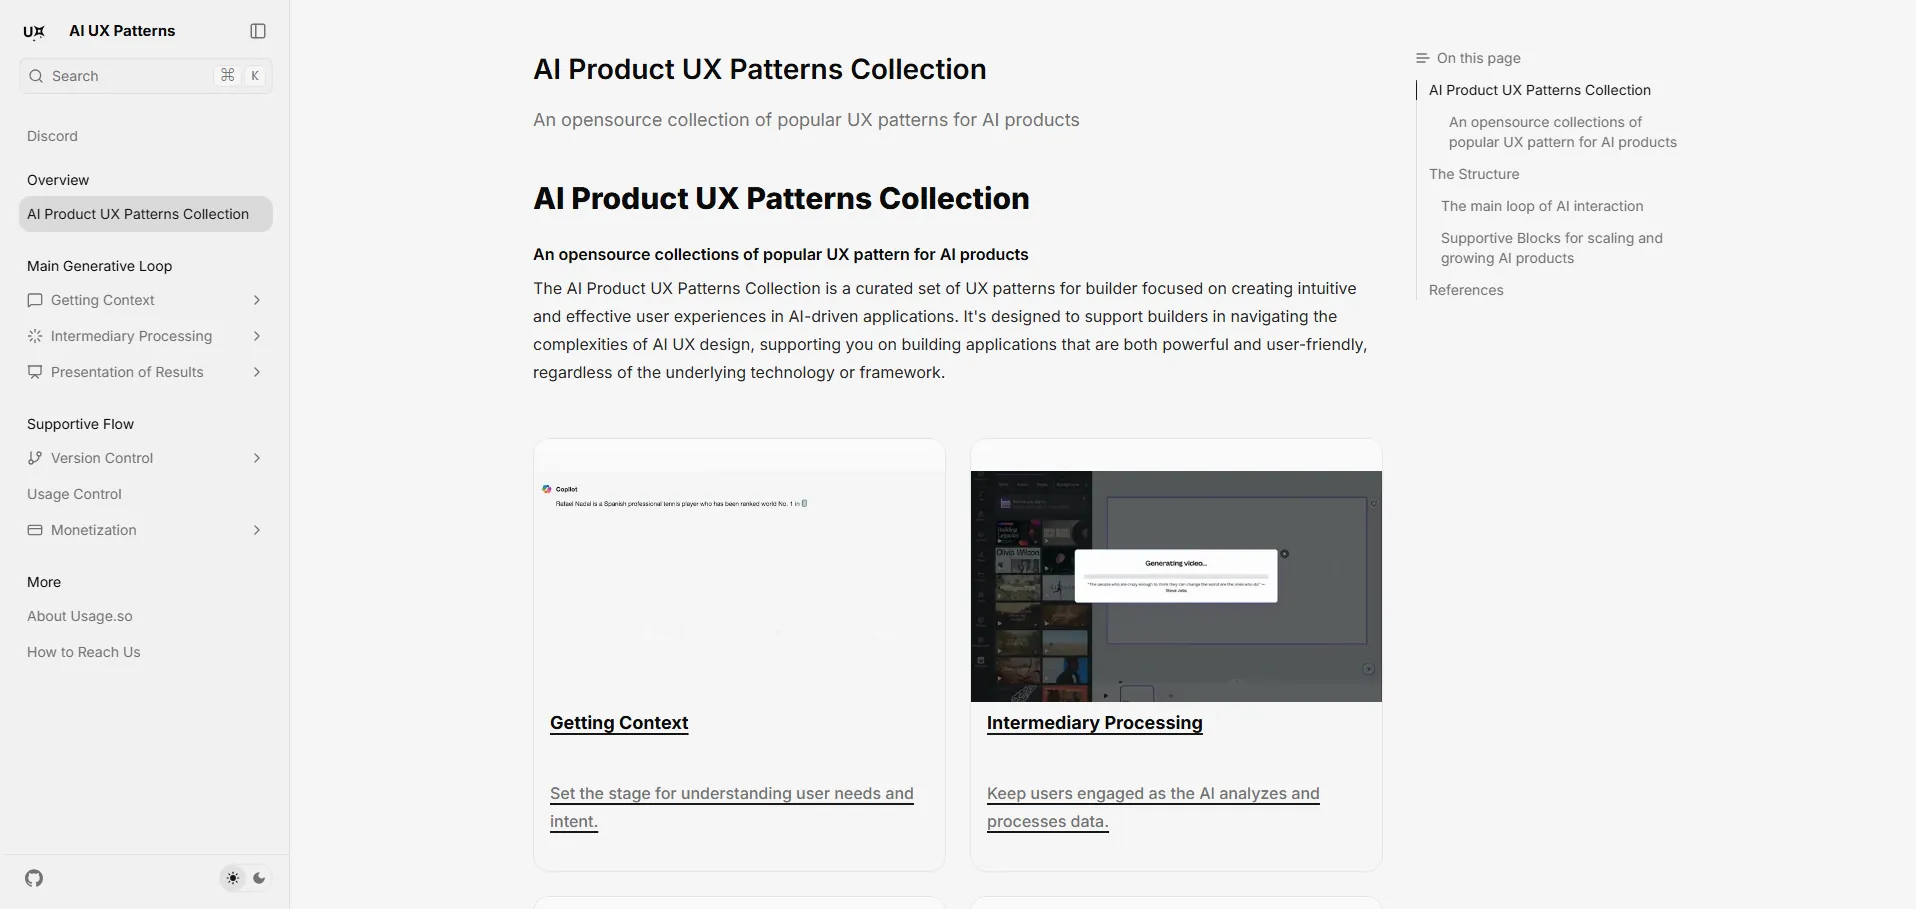Open the Getting Context card title link
The width and height of the screenshot is (1916, 909).
(619, 723)
